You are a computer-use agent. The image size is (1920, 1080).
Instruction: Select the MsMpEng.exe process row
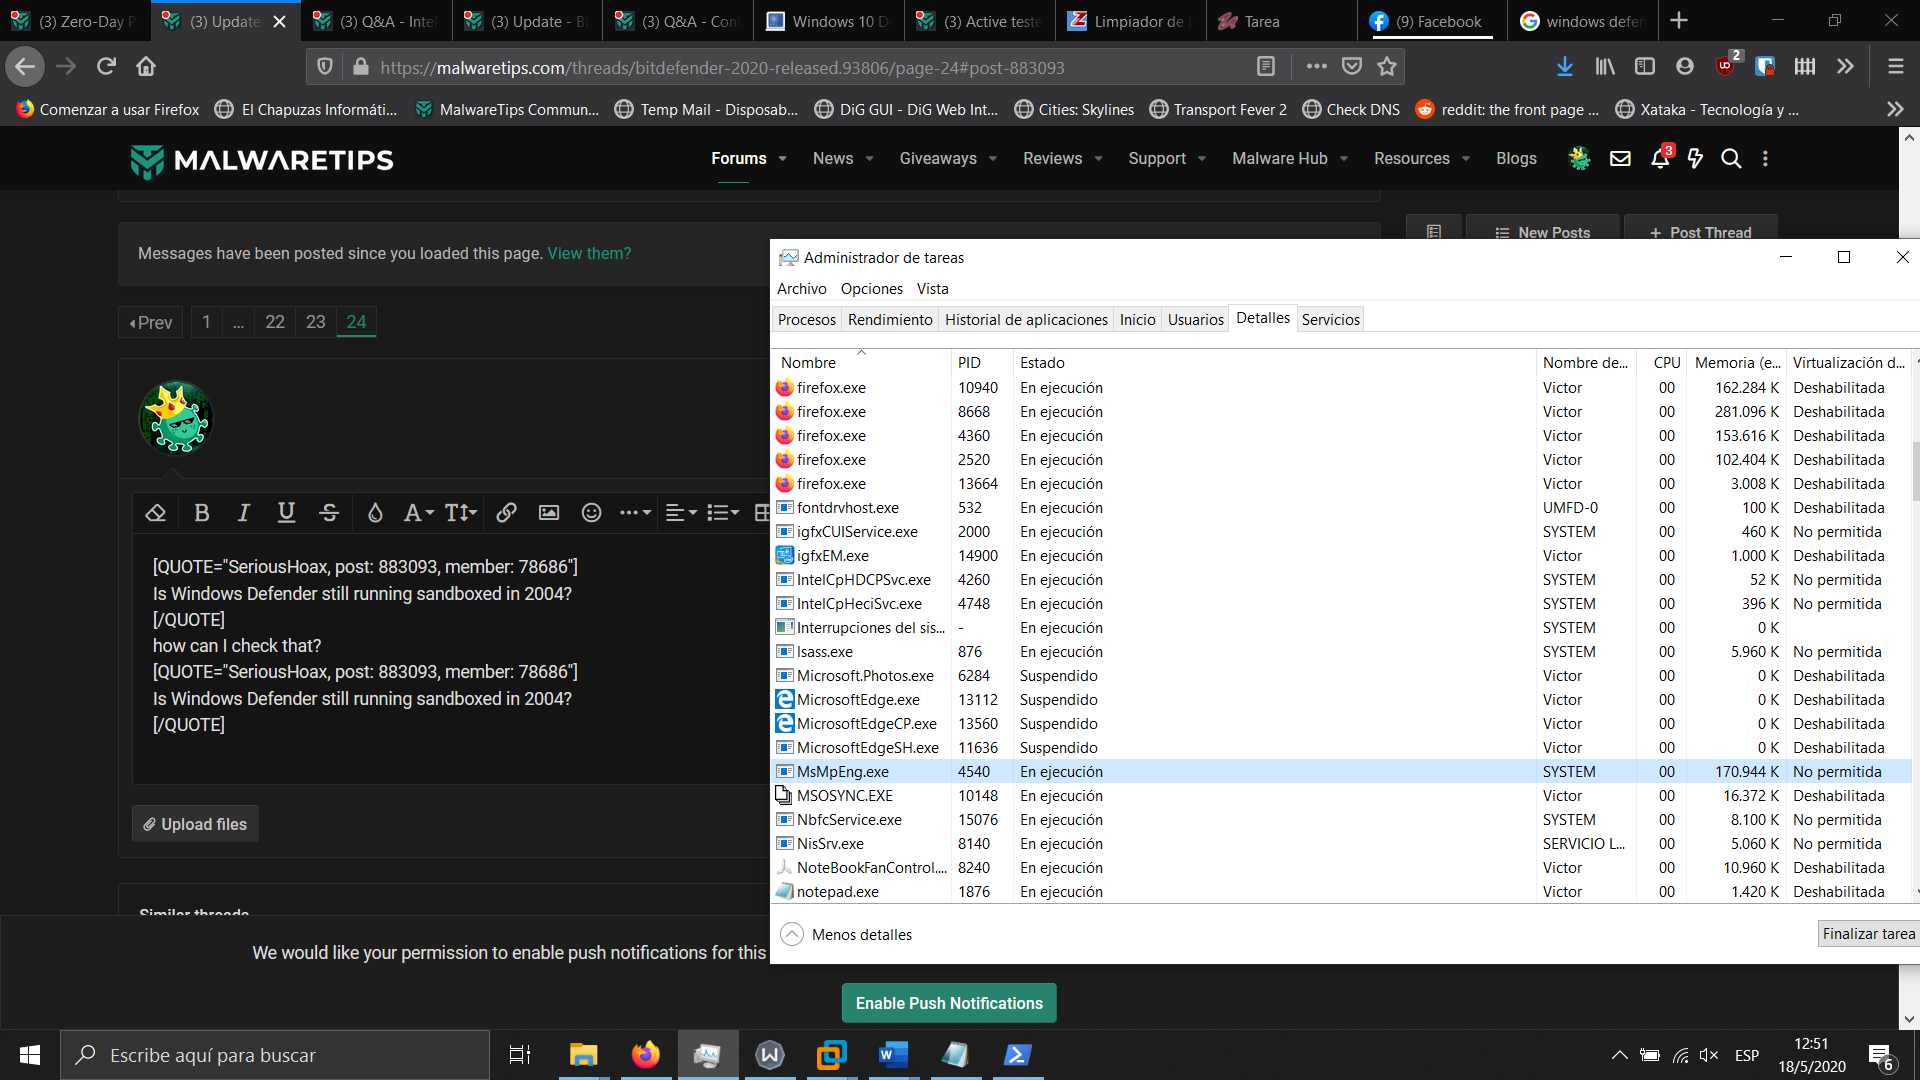843,771
